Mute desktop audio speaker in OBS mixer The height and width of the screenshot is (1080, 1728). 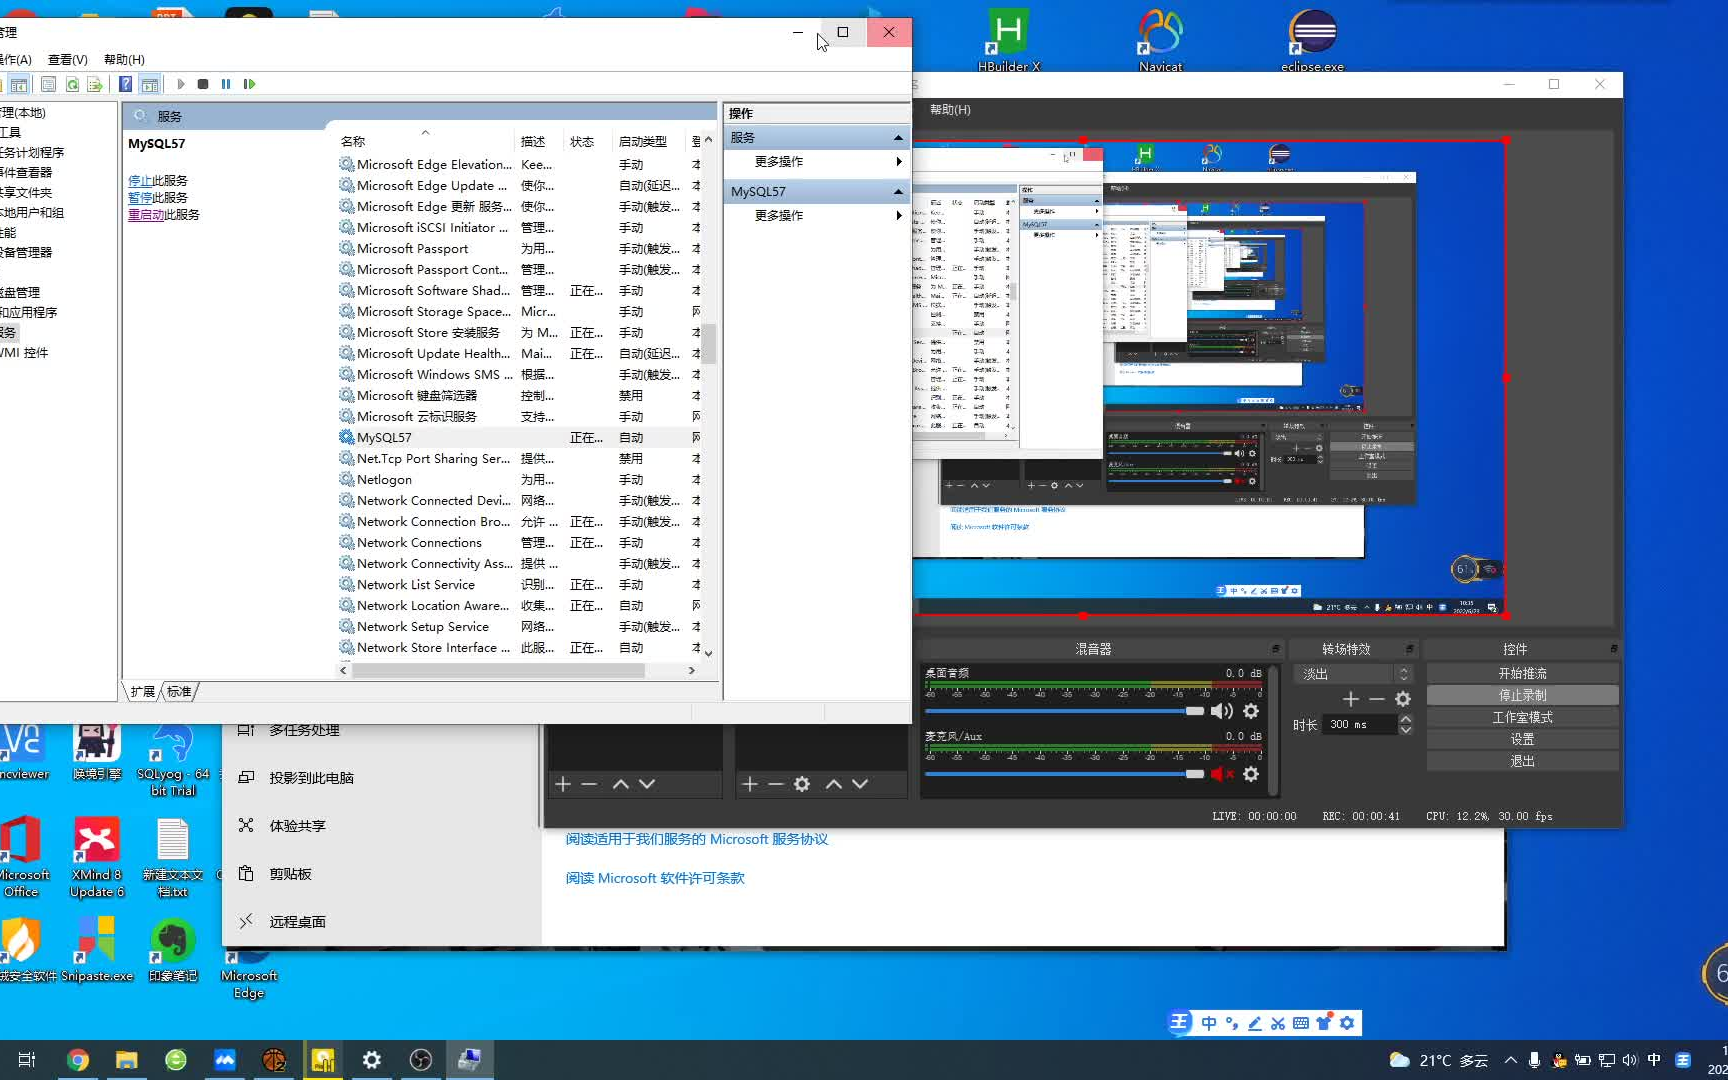[x=1221, y=711]
